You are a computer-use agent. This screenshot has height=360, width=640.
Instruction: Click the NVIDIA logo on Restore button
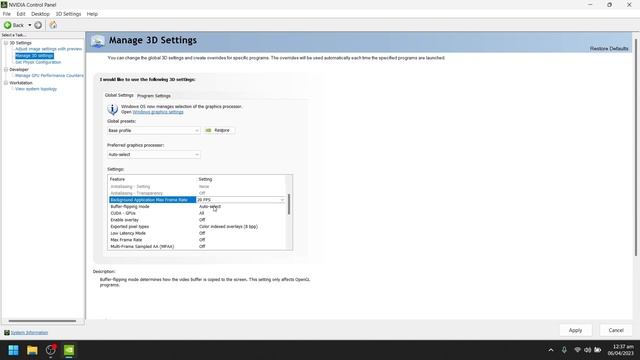pyautogui.click(x=208, y=130)
